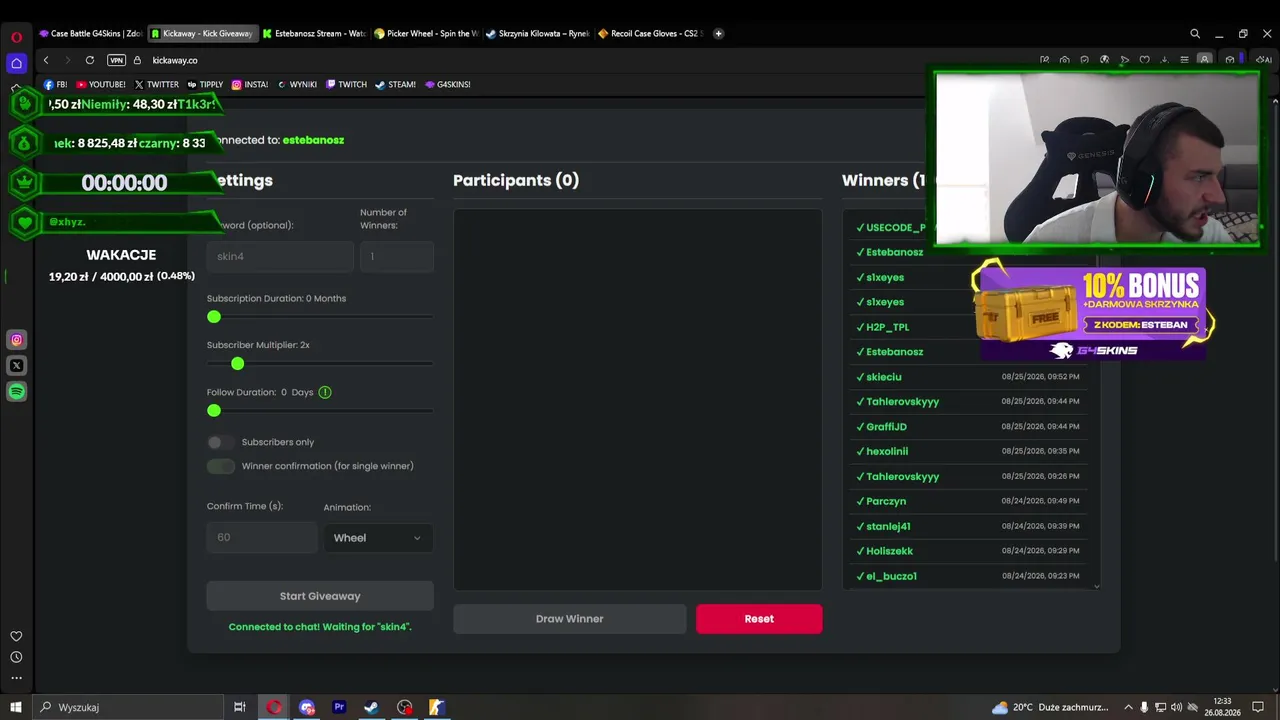
Task: Click the Subscriber Multiplier slider handle
Action: tap(237, 364)
